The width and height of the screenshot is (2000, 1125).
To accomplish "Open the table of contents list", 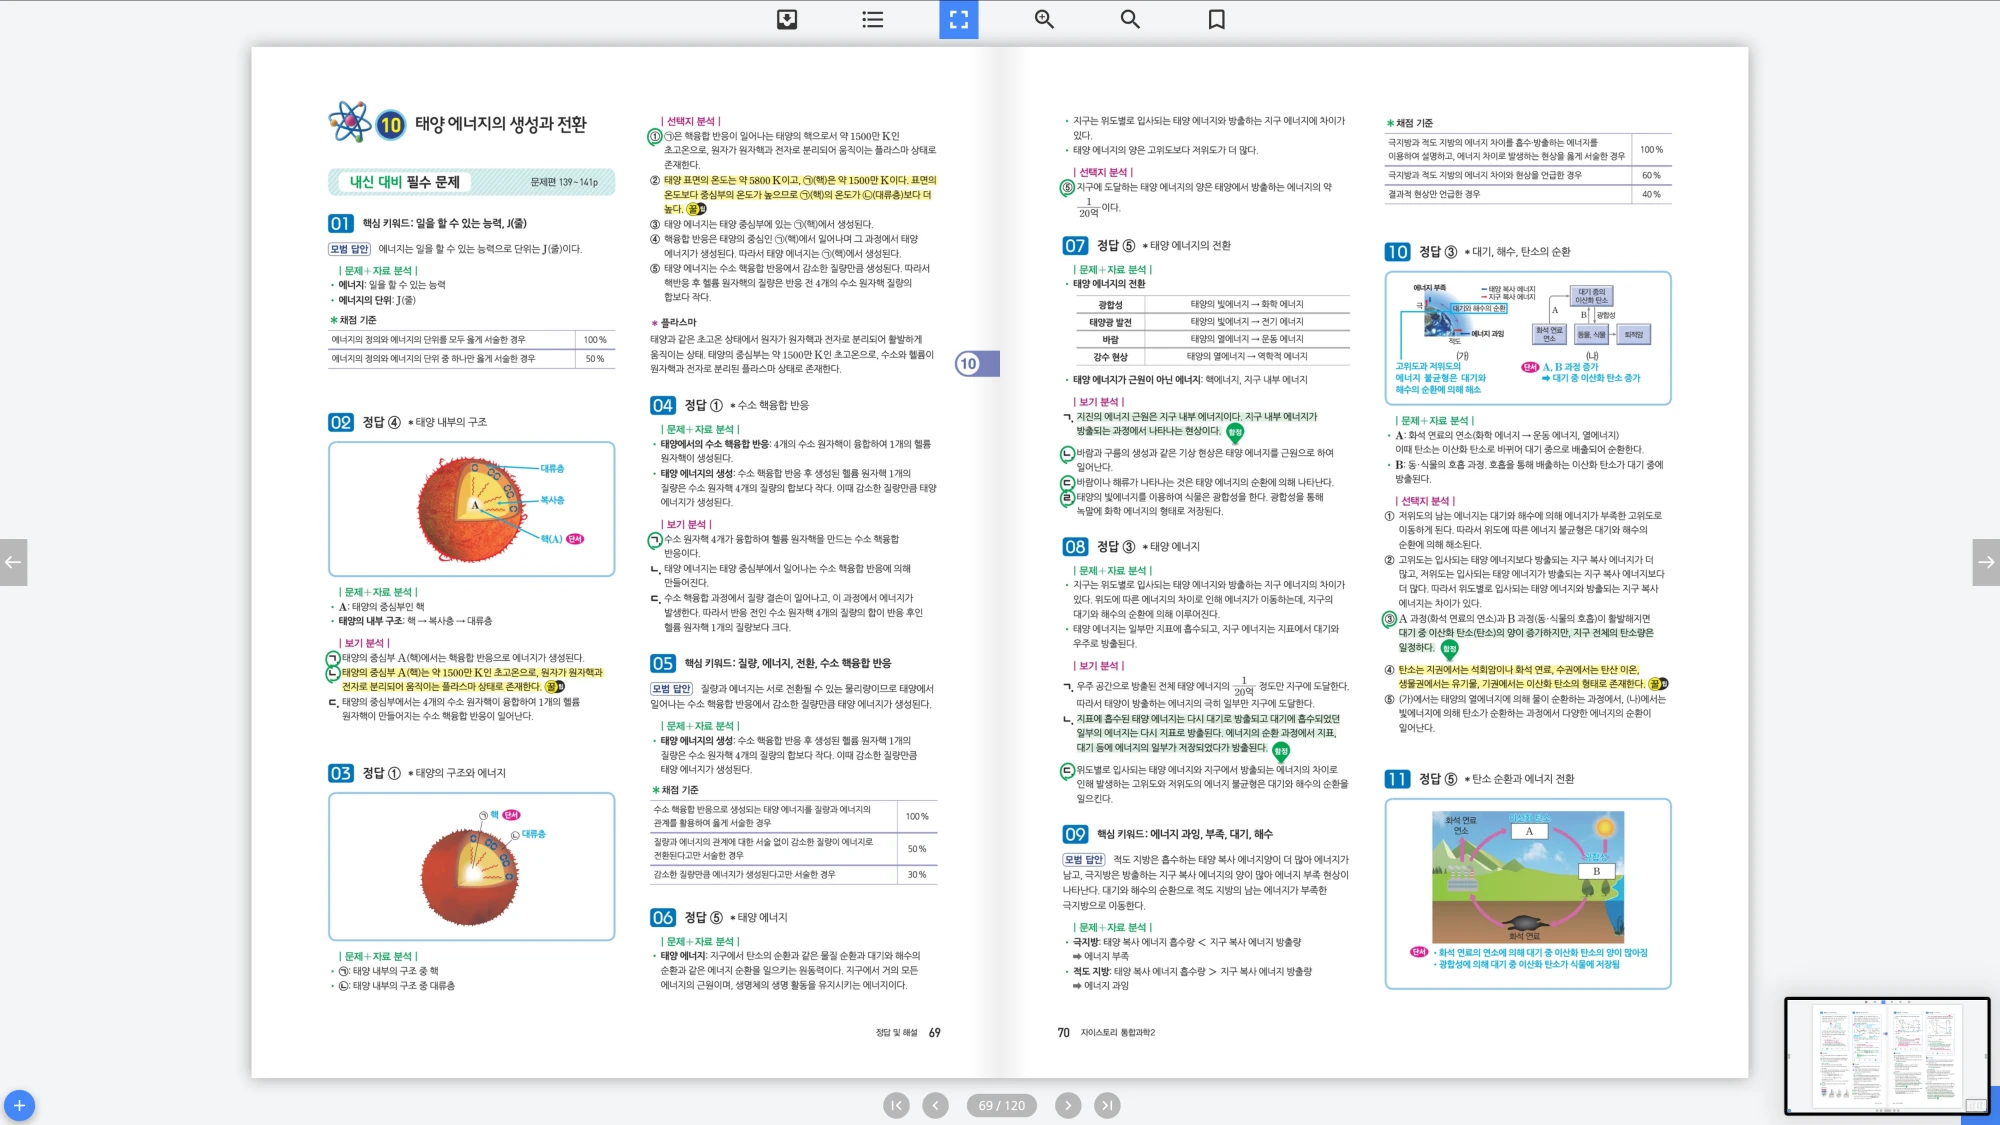I will tap(872, 19).
